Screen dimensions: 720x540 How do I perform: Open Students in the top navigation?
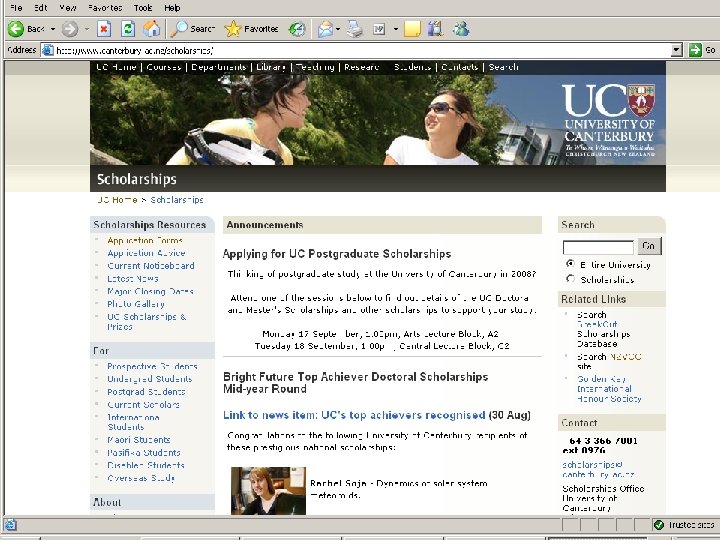tap(412, 67)
